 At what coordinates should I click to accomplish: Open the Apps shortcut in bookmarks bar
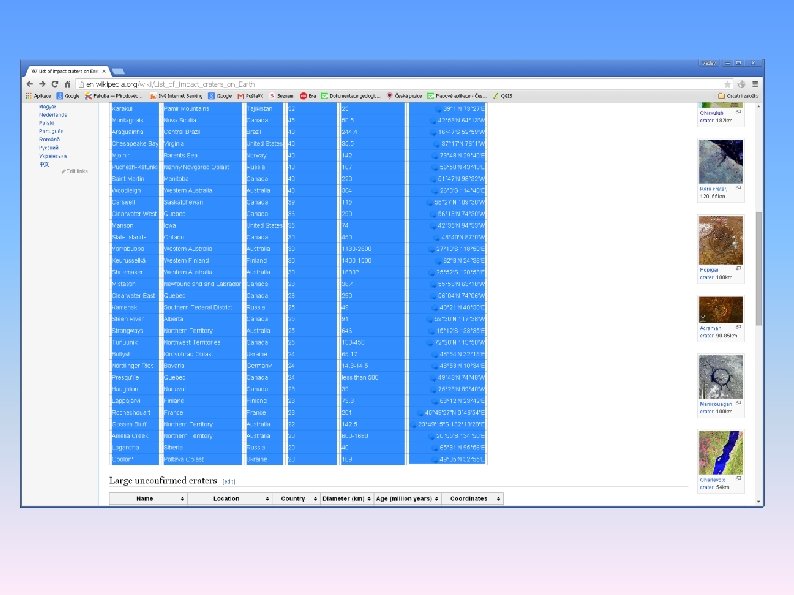[x=39, y=96]
